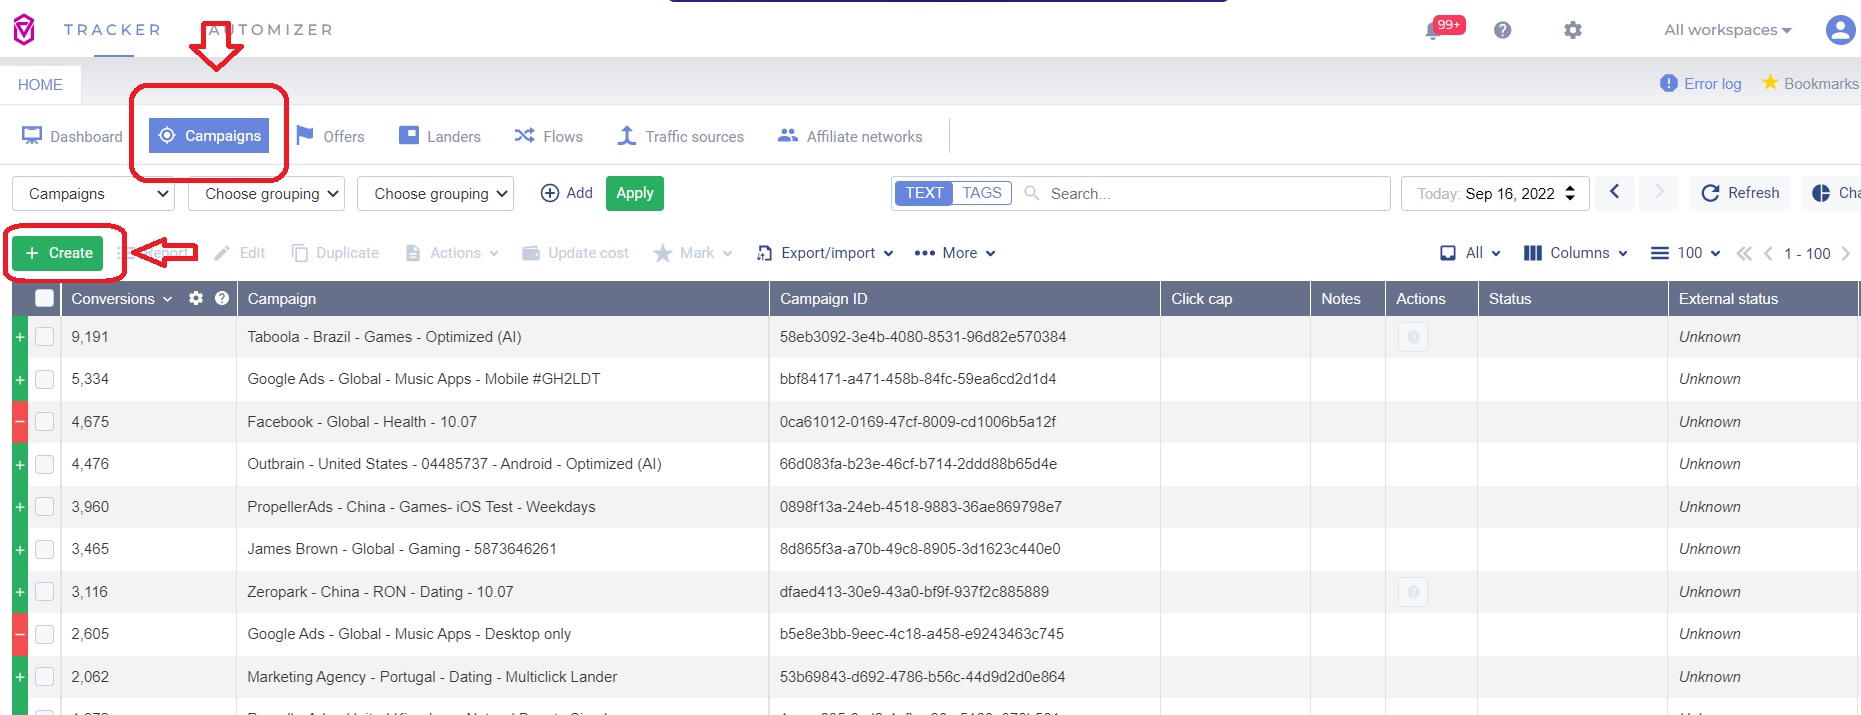Open the HOME tab
Image resolution: width=1861 pixels, height=715 pixels.
tap(40, 85)
